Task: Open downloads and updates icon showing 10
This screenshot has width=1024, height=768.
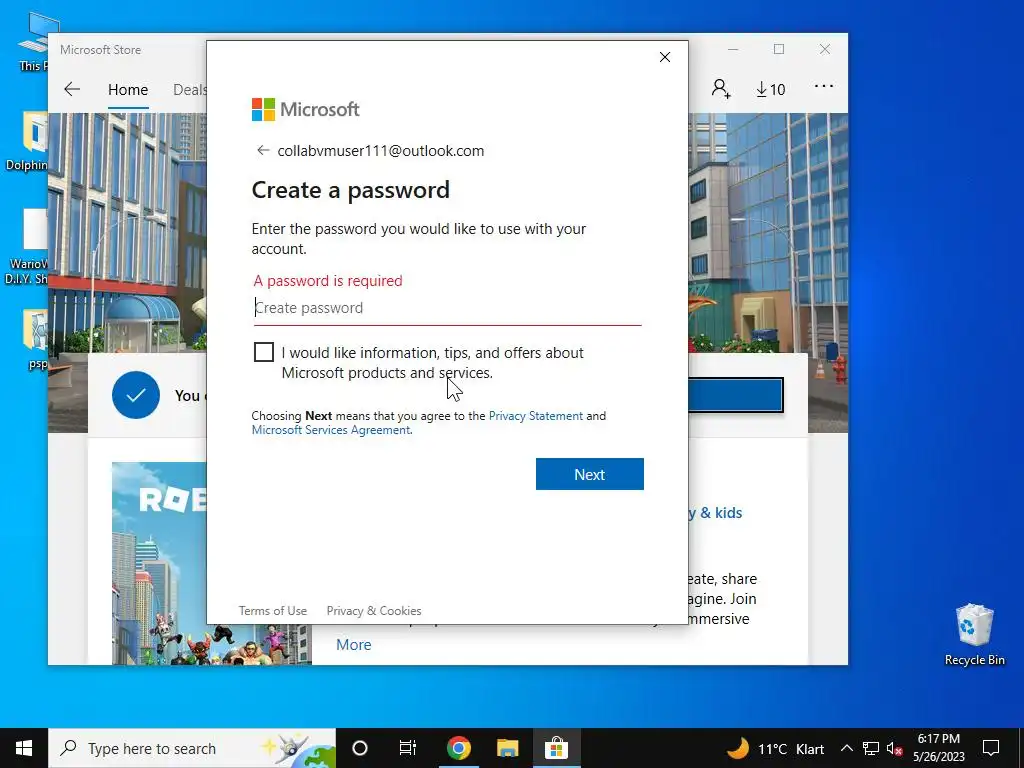Action: click(771, 89)
